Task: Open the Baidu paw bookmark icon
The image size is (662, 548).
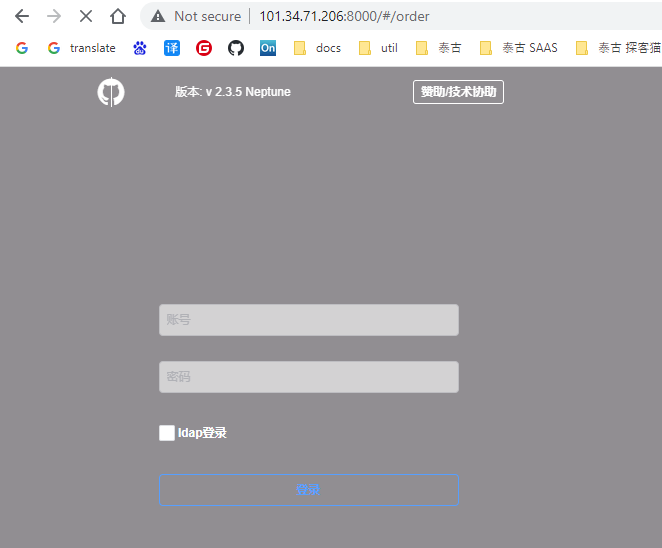Action: click(x=140, y=48)
